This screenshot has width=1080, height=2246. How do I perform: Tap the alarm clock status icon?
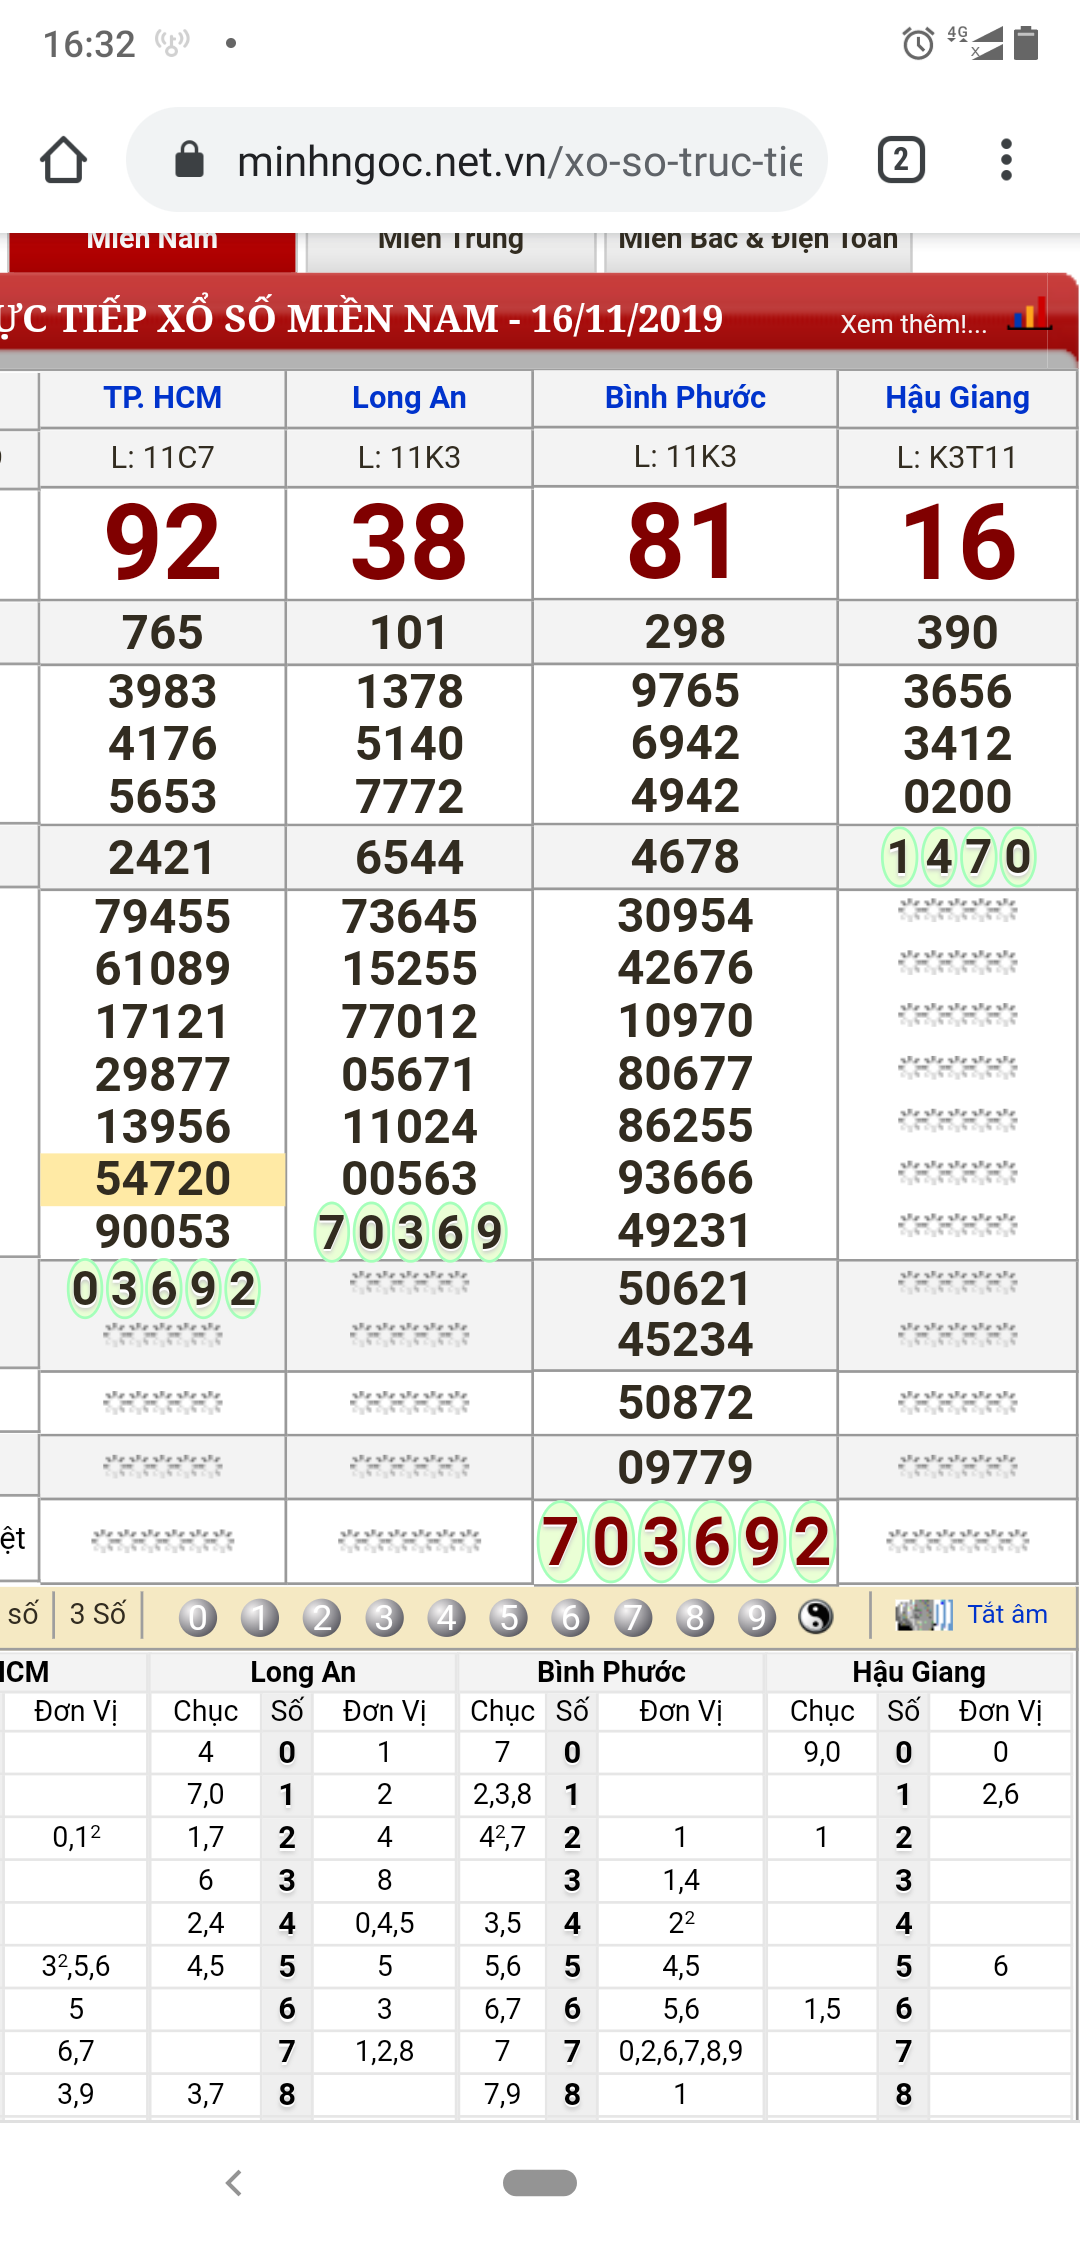pyautogui.click(x=918, y=44)
